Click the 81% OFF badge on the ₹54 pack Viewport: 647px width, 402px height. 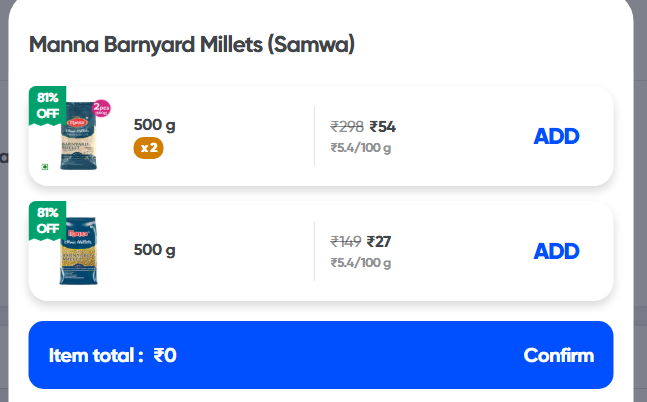(x=47, y=105)
